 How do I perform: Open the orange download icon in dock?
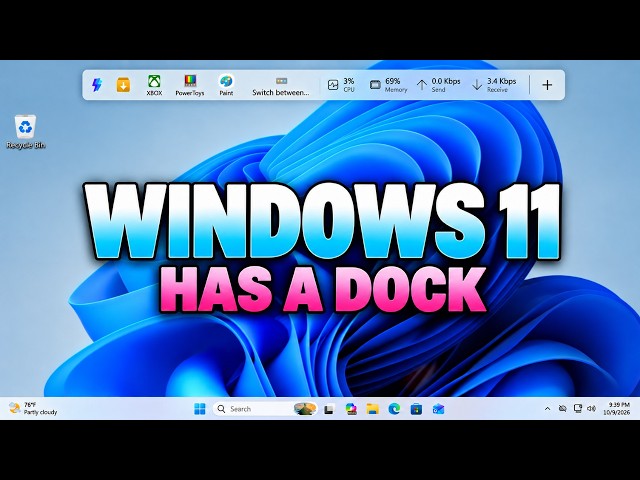[123, 85]
